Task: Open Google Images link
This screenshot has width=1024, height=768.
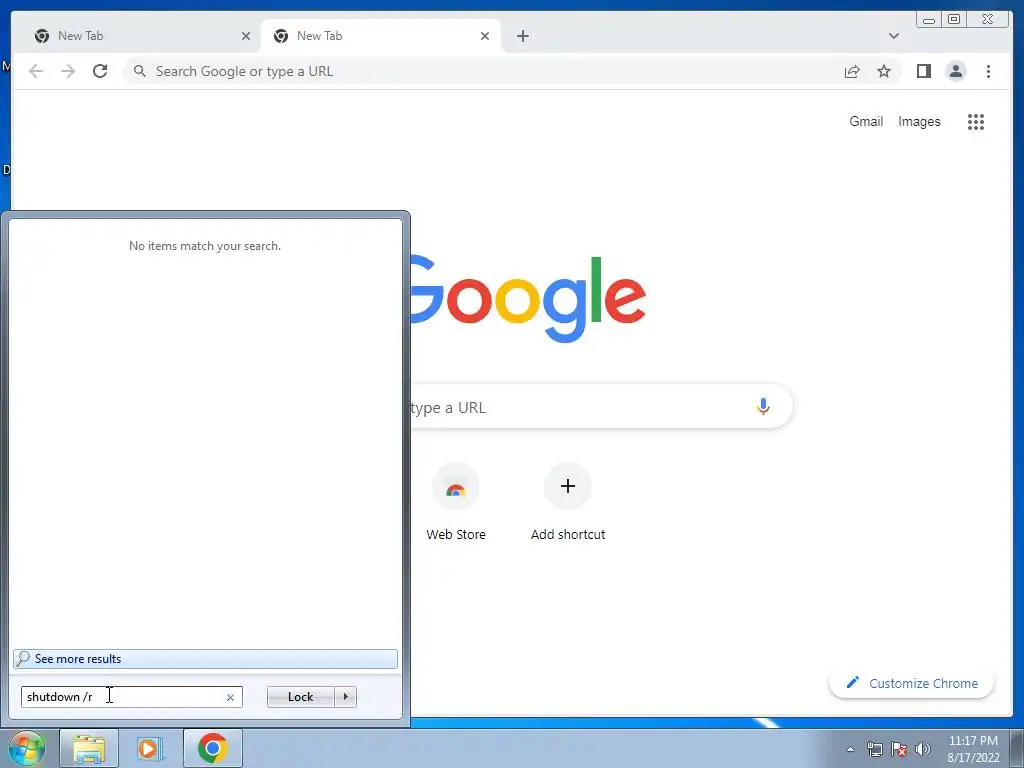Action: pyautogui.click(x=919, y=121)
